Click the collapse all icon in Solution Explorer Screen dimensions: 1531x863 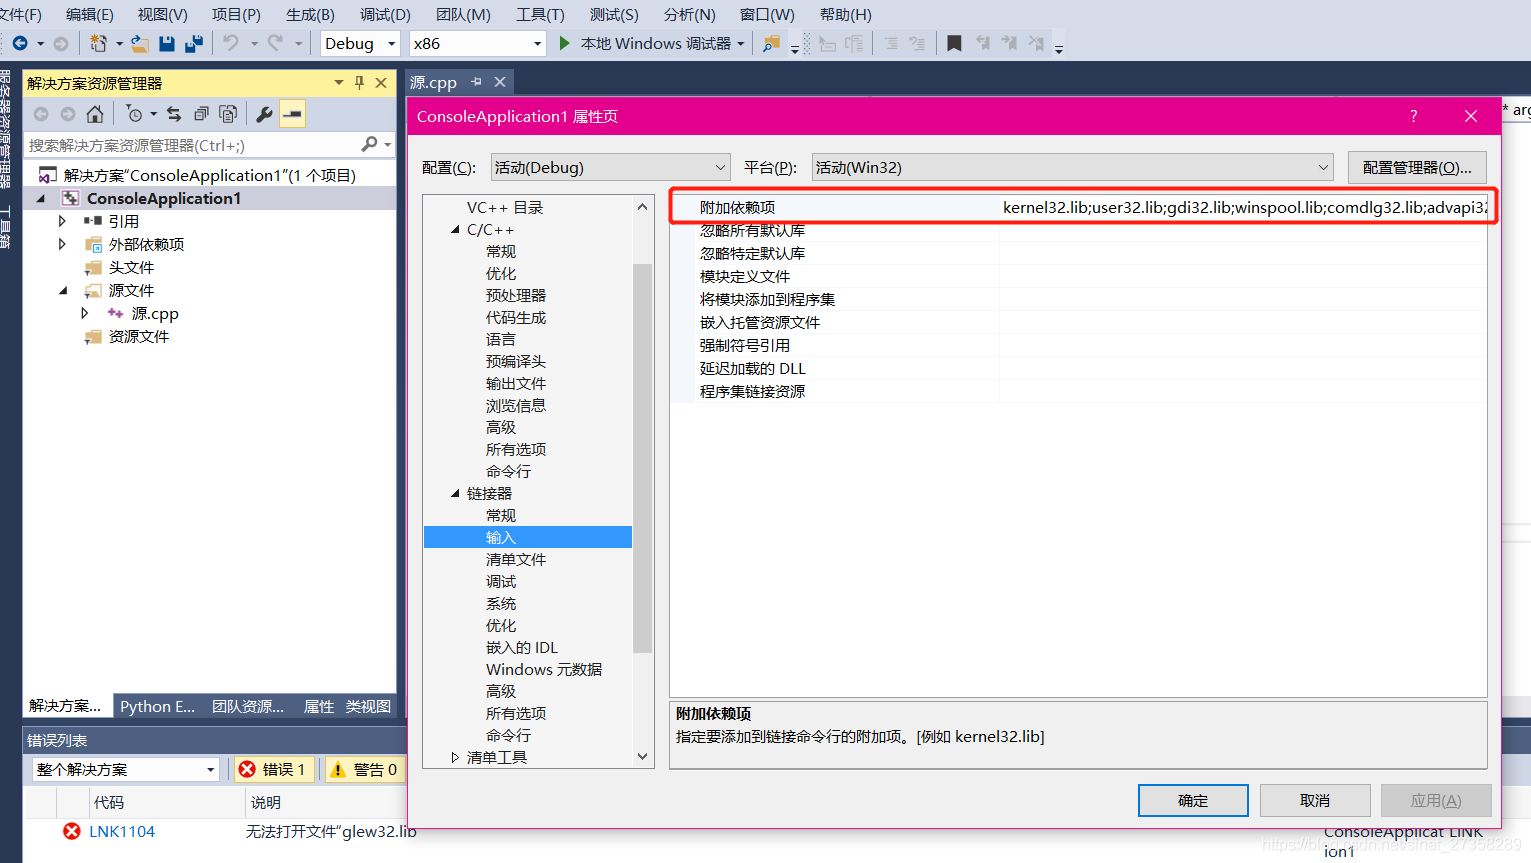(201, 114)
